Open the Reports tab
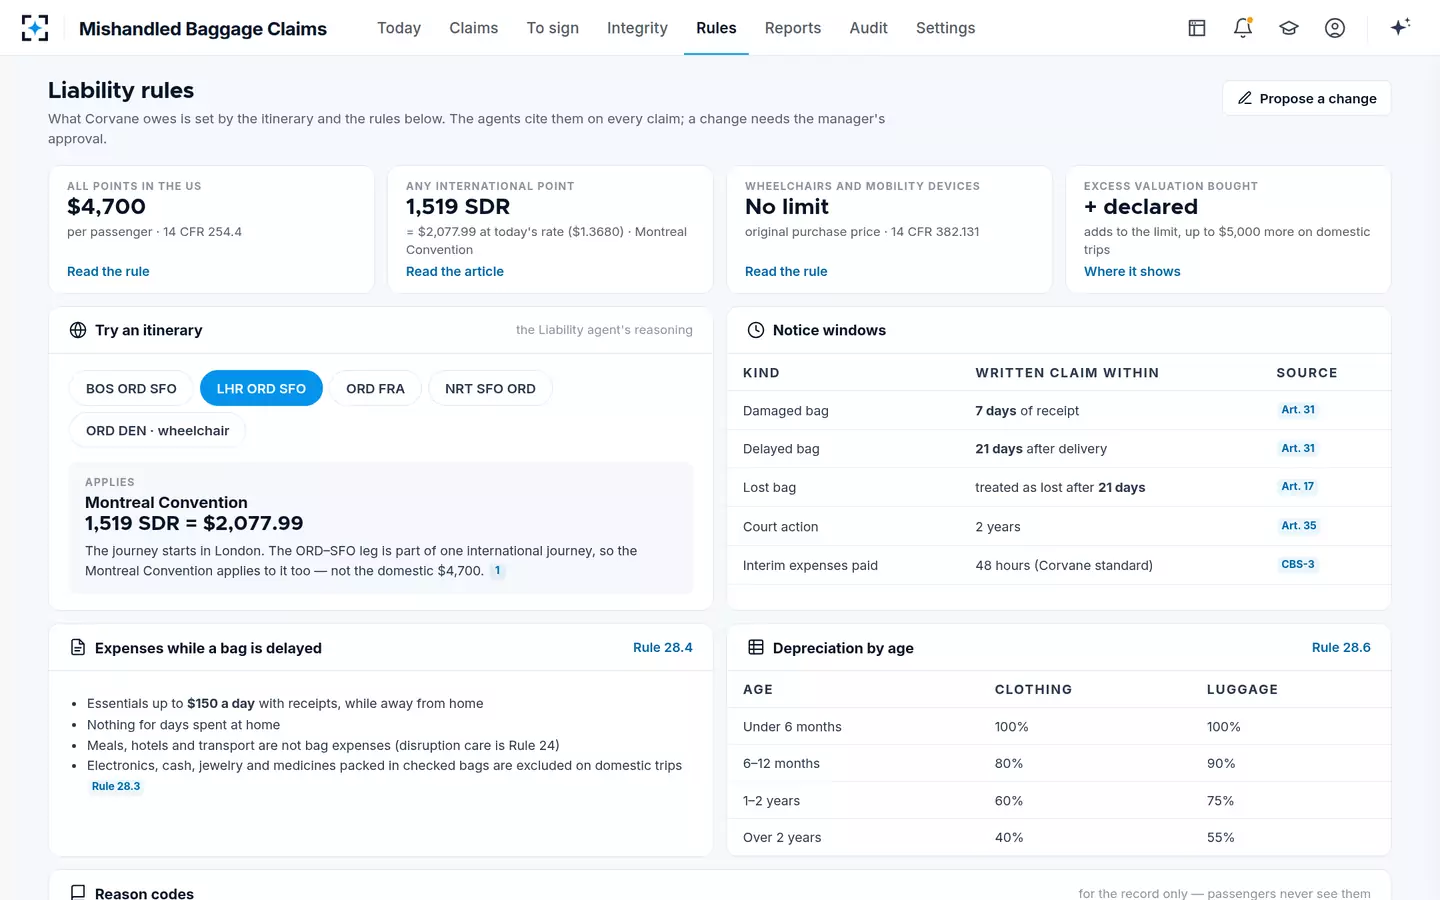 [793, 28]
